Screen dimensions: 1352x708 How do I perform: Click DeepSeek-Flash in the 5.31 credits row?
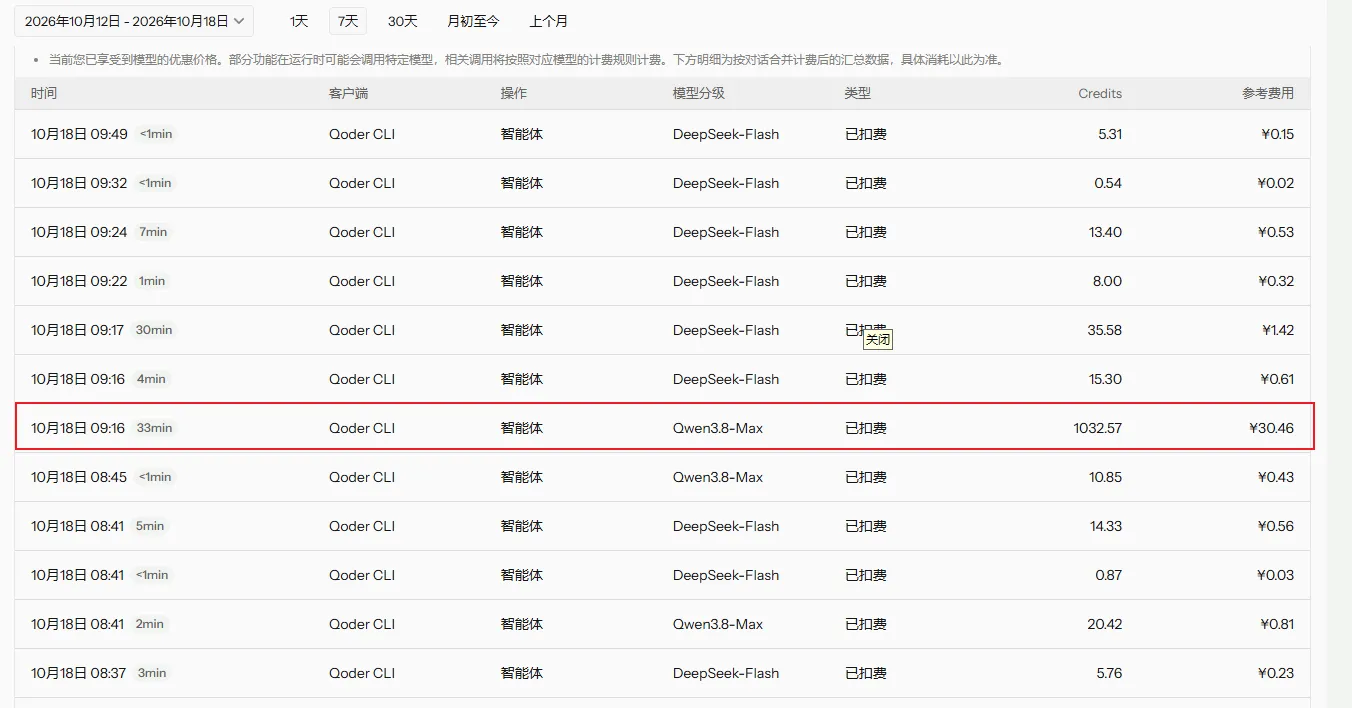(726, 134)
